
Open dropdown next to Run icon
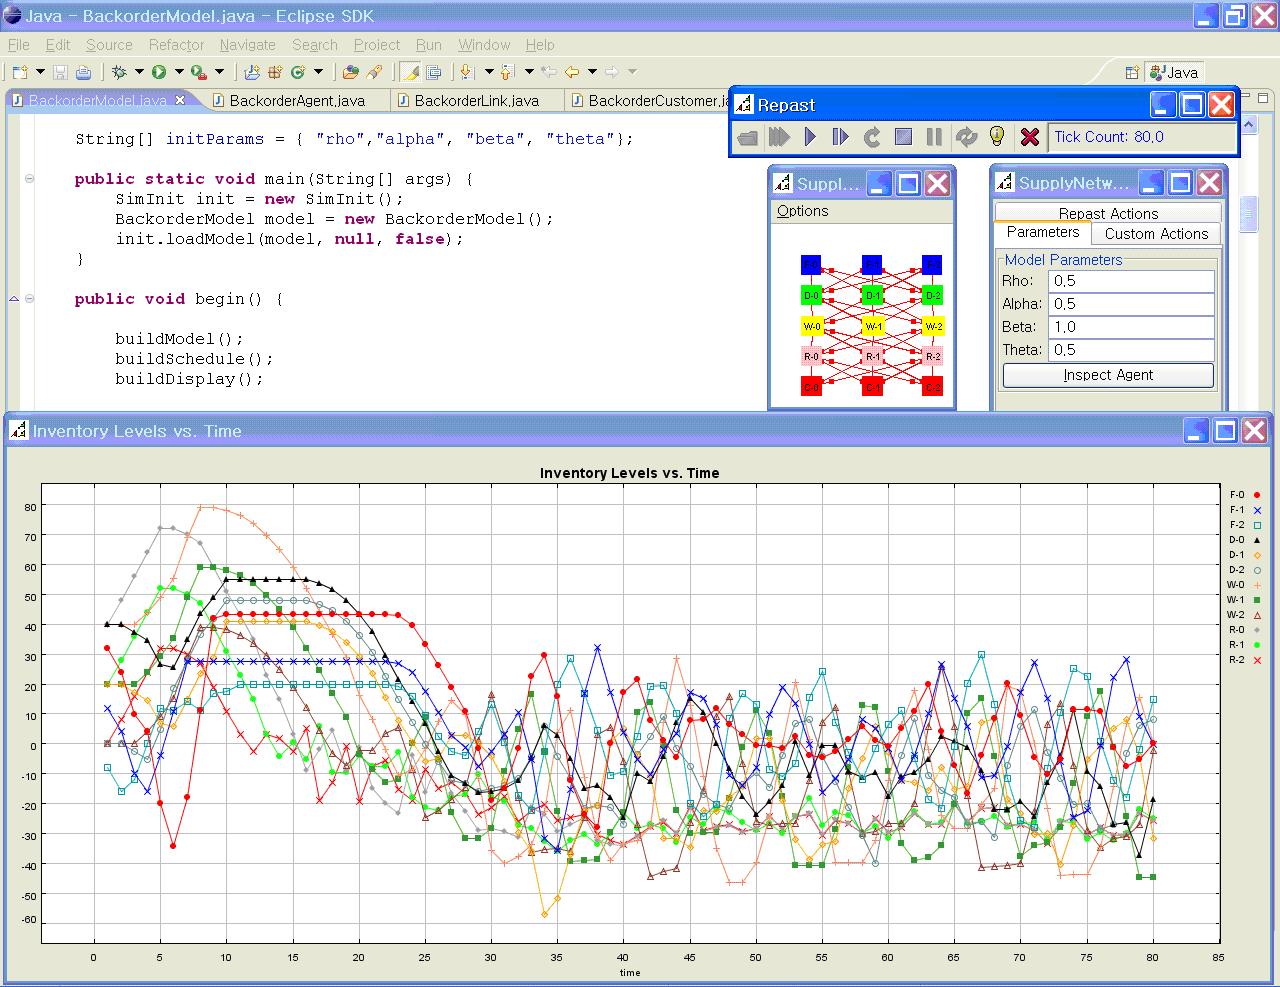(179, 72)
